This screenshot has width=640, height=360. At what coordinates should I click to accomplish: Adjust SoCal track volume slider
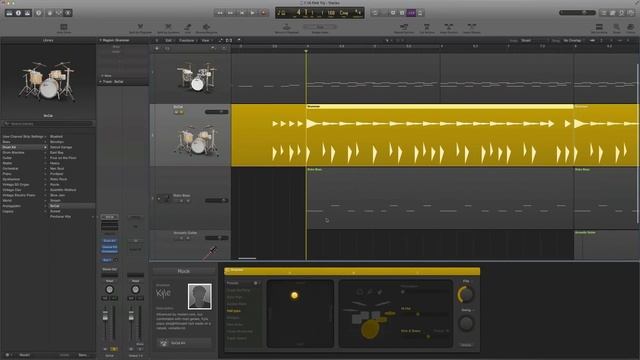click(x=216, y=112)
